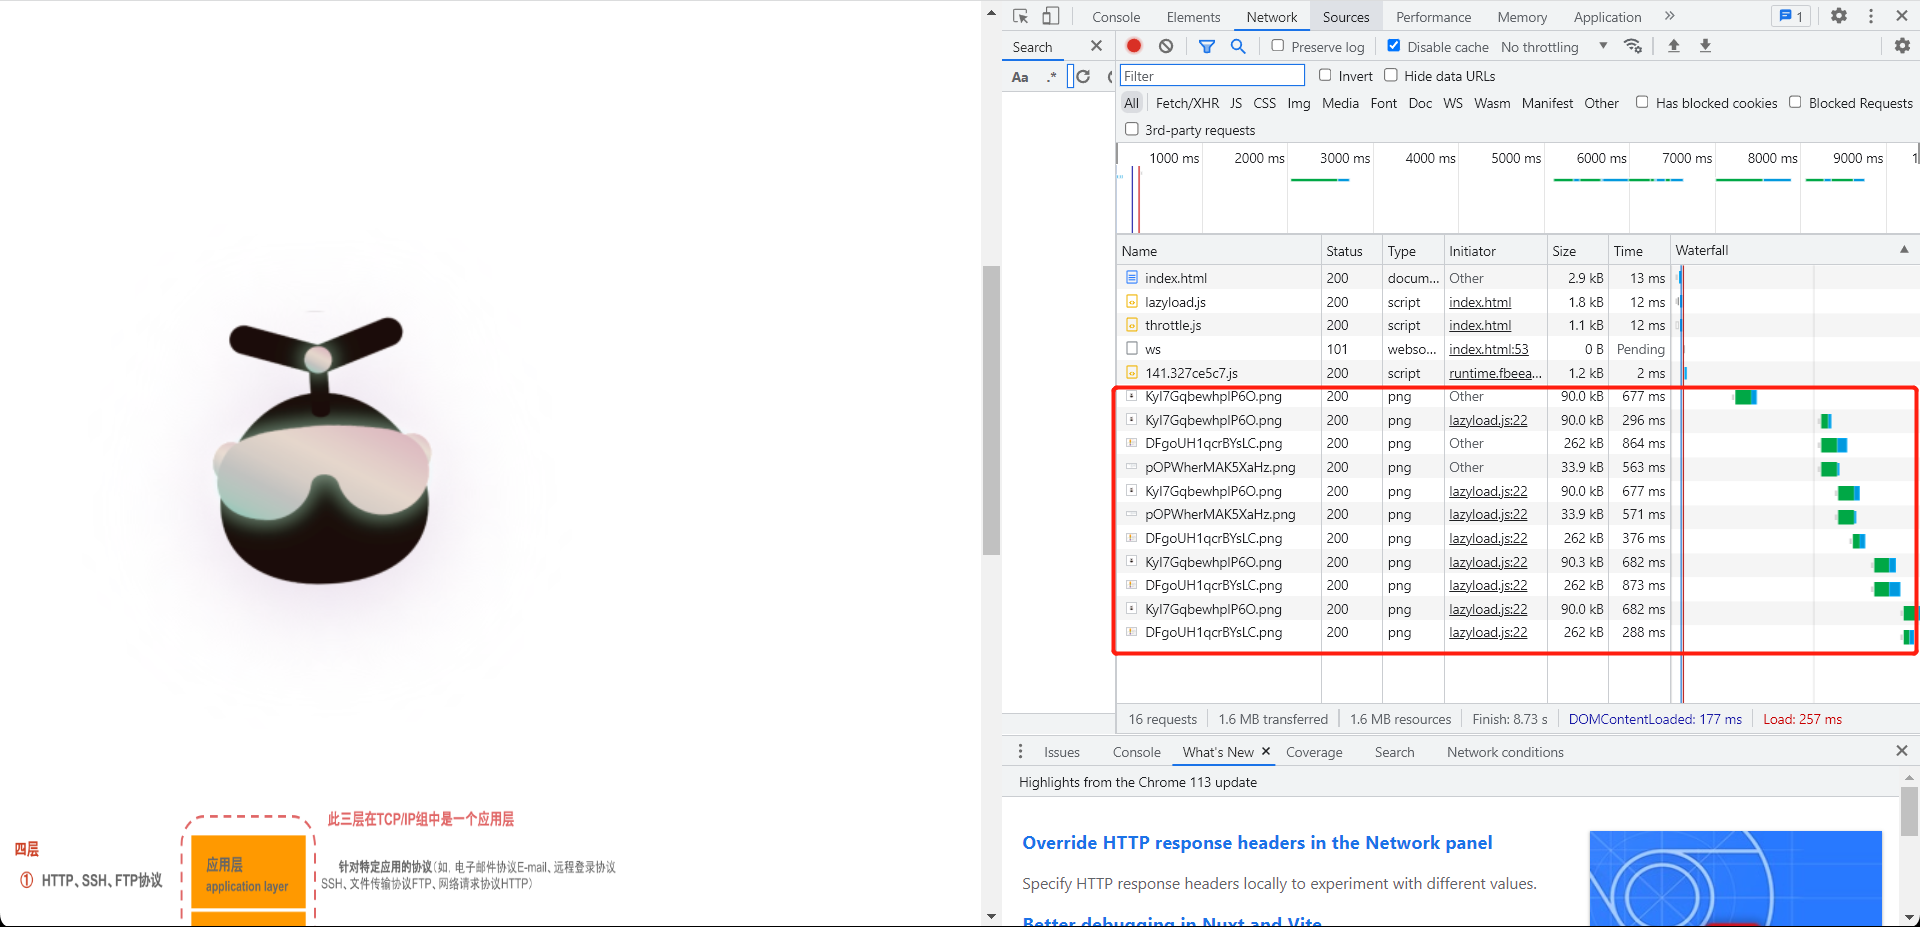The image size is (1920, 927).
Task: Click the 141.327ce5c7.js script file icon
Action: click(x=1132, y=372)
